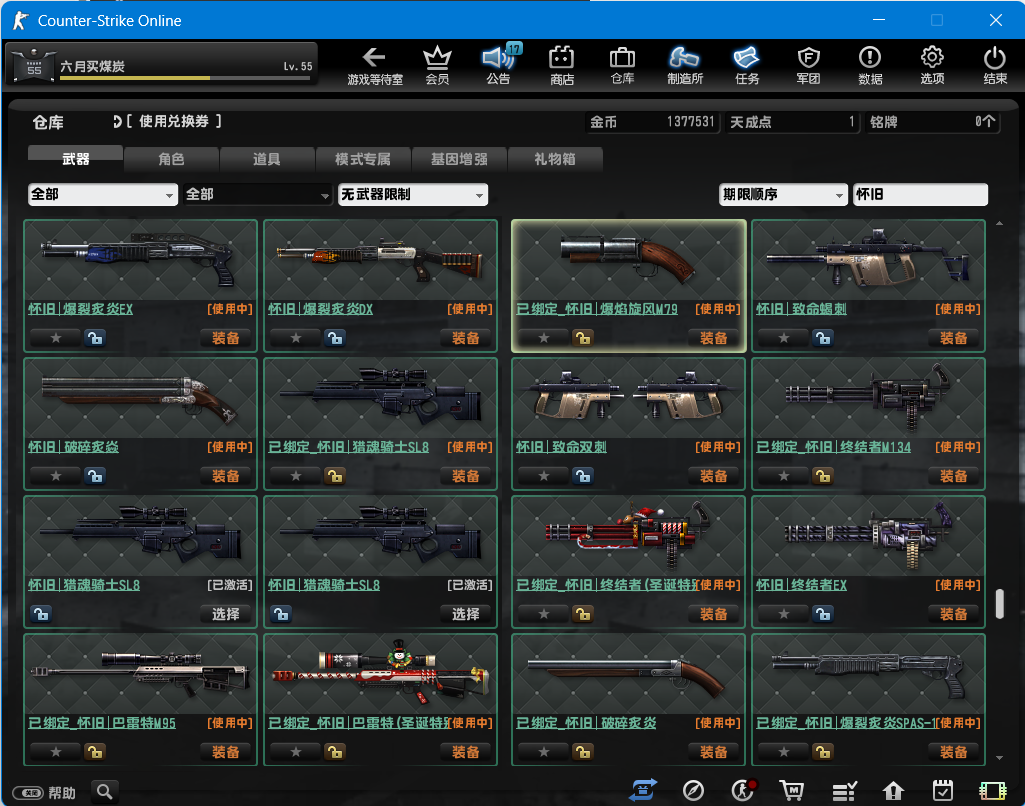This screenshot has height=806, width=1025.
Task: Toggle the lock on 怀旧|终结者EX
Action: click(822, 614)
